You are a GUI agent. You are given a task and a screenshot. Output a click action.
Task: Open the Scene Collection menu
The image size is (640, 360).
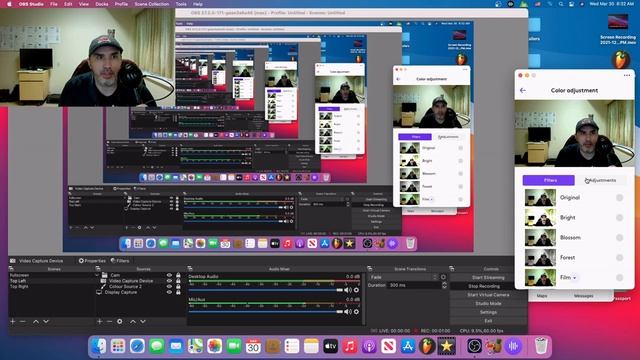(x=151, y=4)
